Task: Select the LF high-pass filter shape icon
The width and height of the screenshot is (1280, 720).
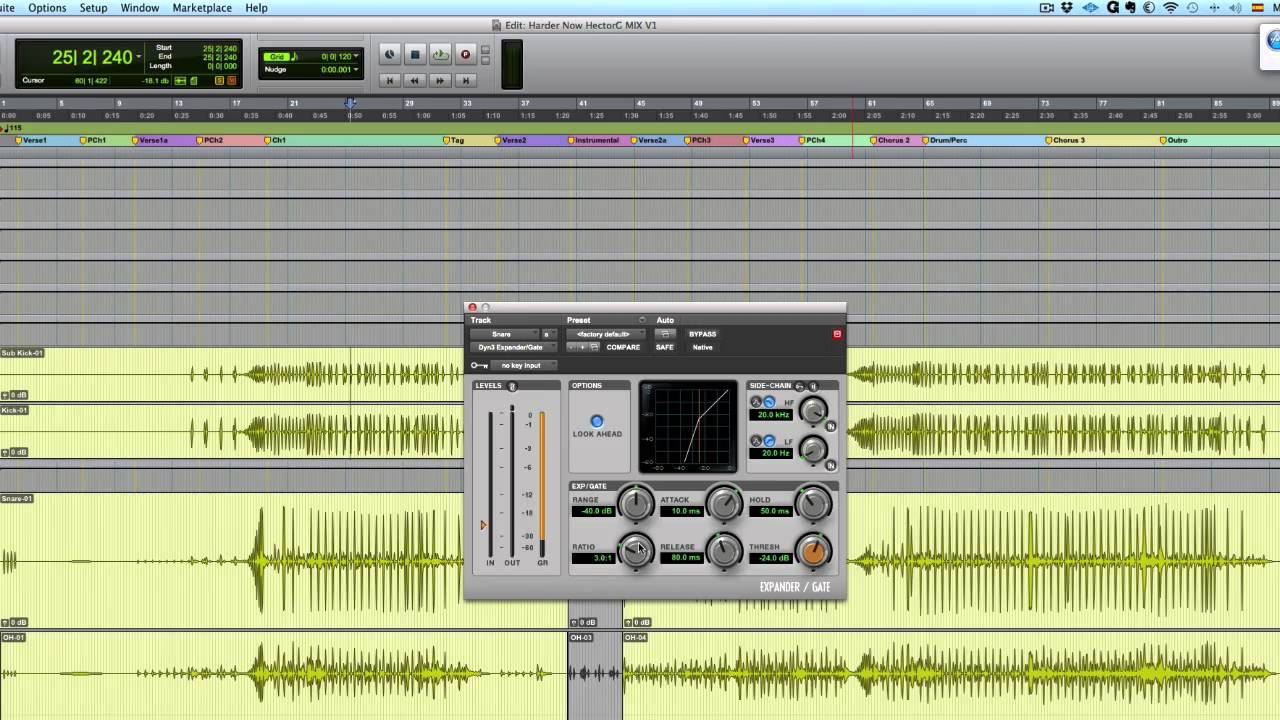Action: click(769, 441)
